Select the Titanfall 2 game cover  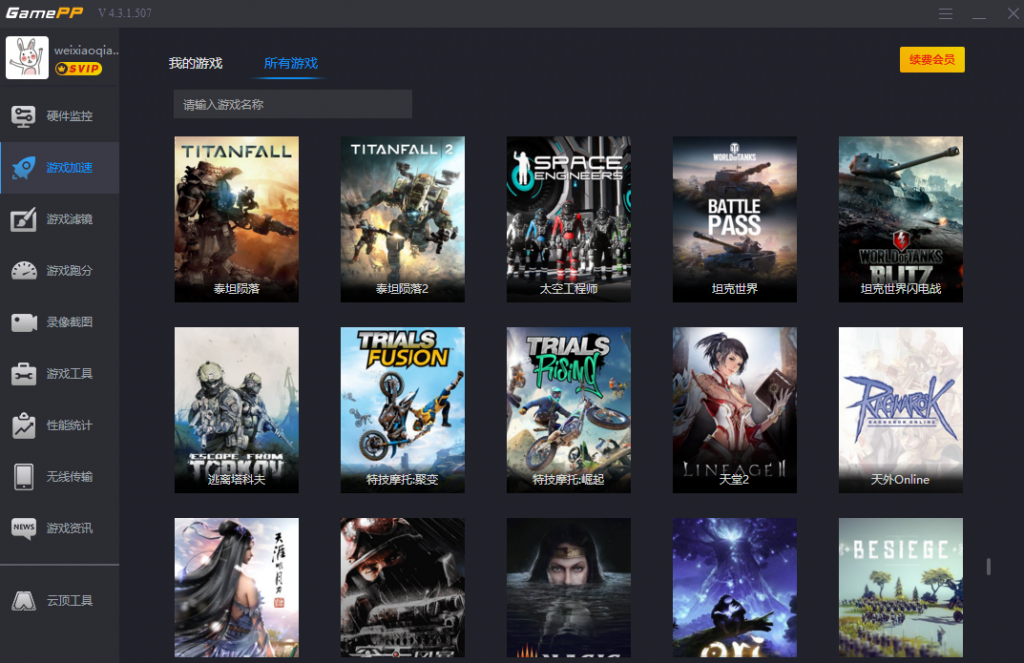coord(402,219)
